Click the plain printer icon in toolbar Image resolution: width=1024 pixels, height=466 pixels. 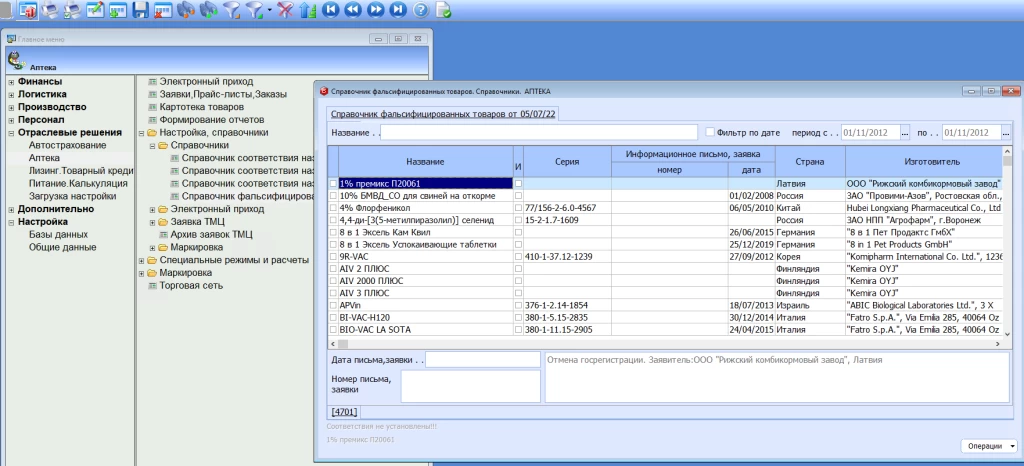(50, 9)
